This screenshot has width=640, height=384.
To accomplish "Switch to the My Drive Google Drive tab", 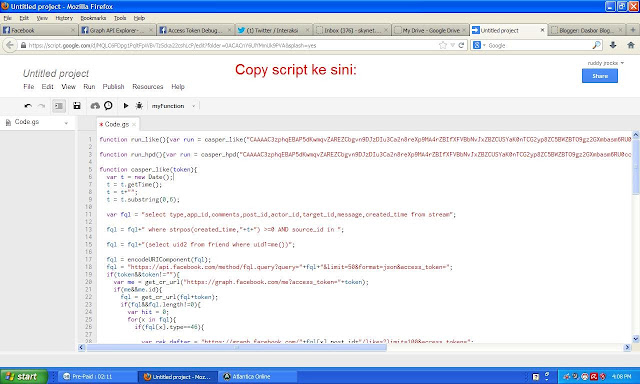I will [x=430, y=30].
